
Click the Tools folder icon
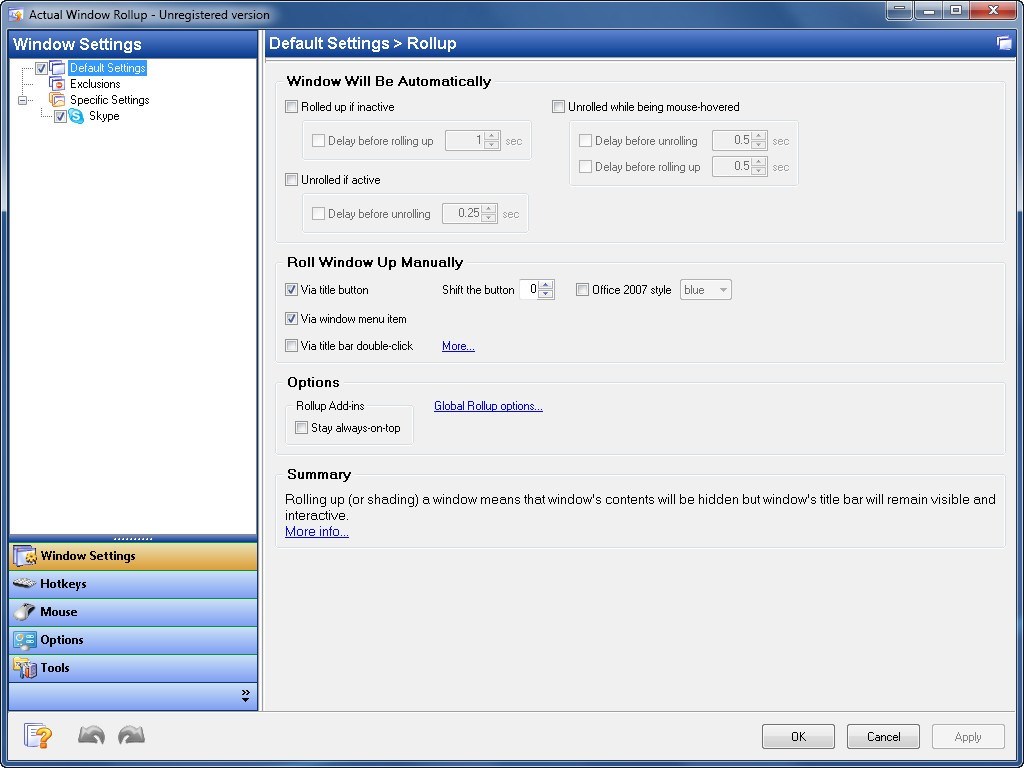click(24, 668)
